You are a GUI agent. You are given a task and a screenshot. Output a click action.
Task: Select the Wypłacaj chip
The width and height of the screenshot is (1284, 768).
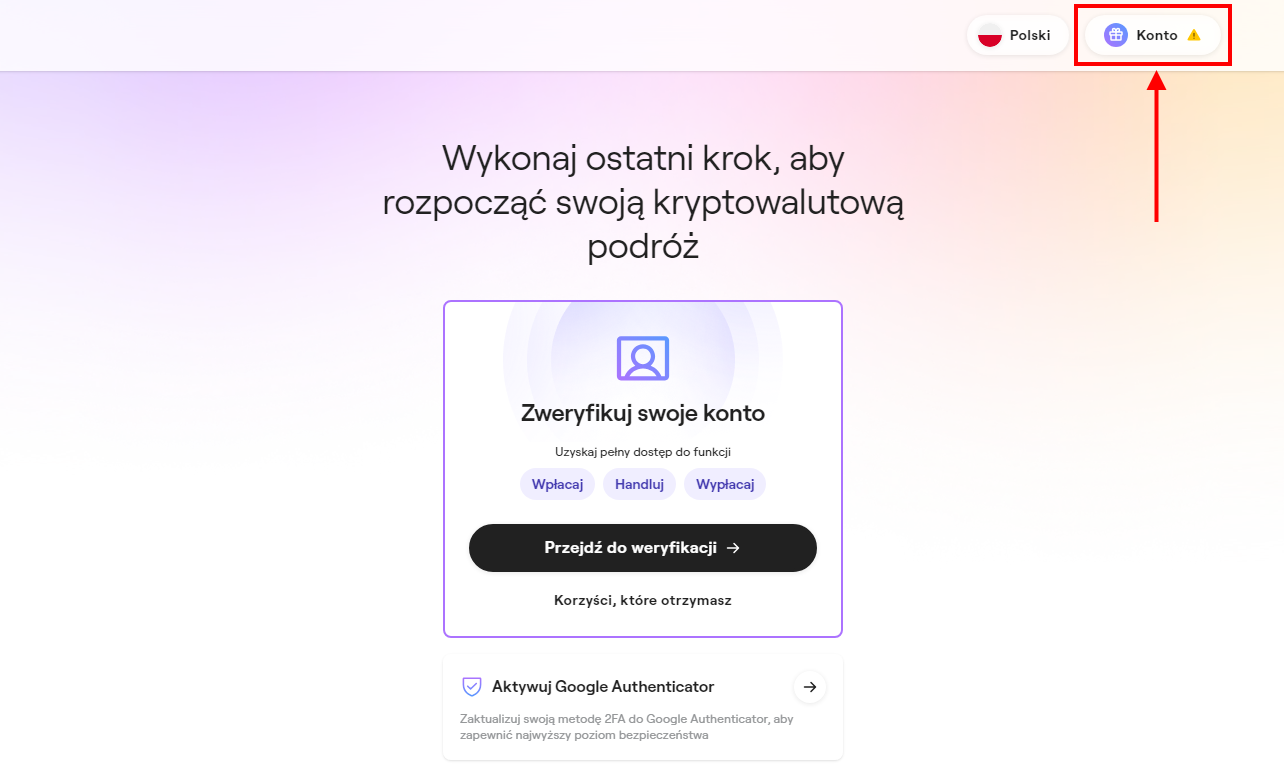[x=725, y=484]
